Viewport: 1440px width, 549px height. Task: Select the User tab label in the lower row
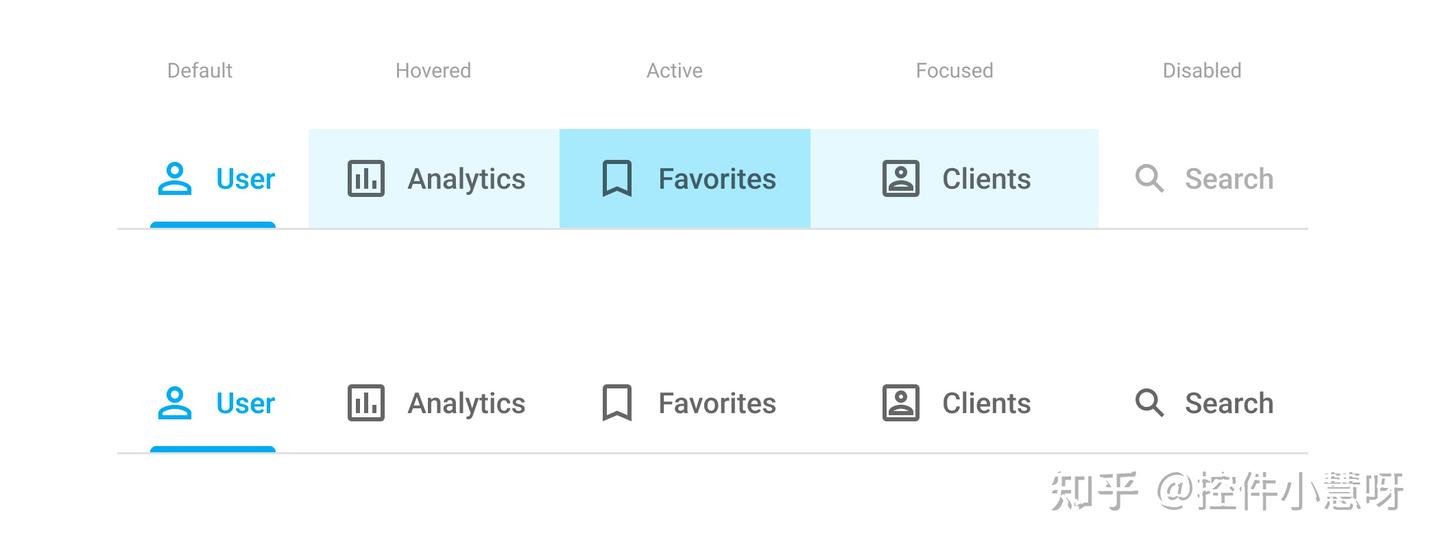click(x=245, y=403)
